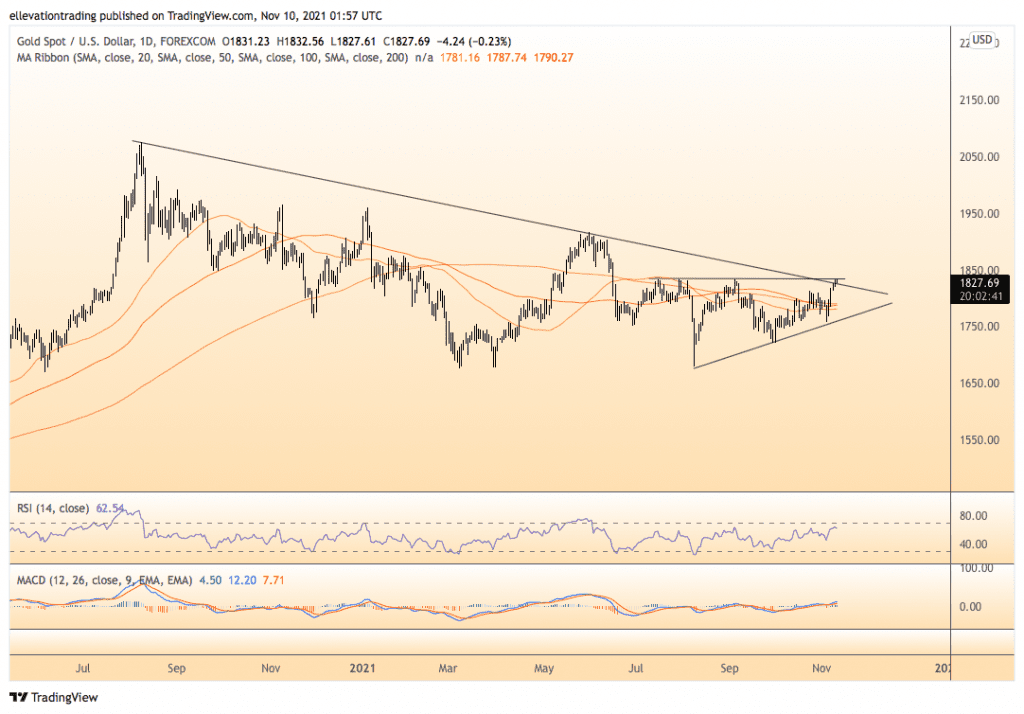Click the MACD line value 12.20
The width and height of the screenshot is (1024, 714).
pos(242,580)
